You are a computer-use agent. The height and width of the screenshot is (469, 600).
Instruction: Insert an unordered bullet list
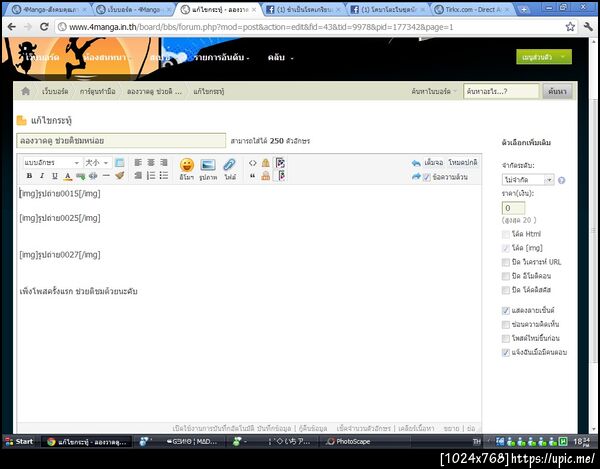point(164,176)
